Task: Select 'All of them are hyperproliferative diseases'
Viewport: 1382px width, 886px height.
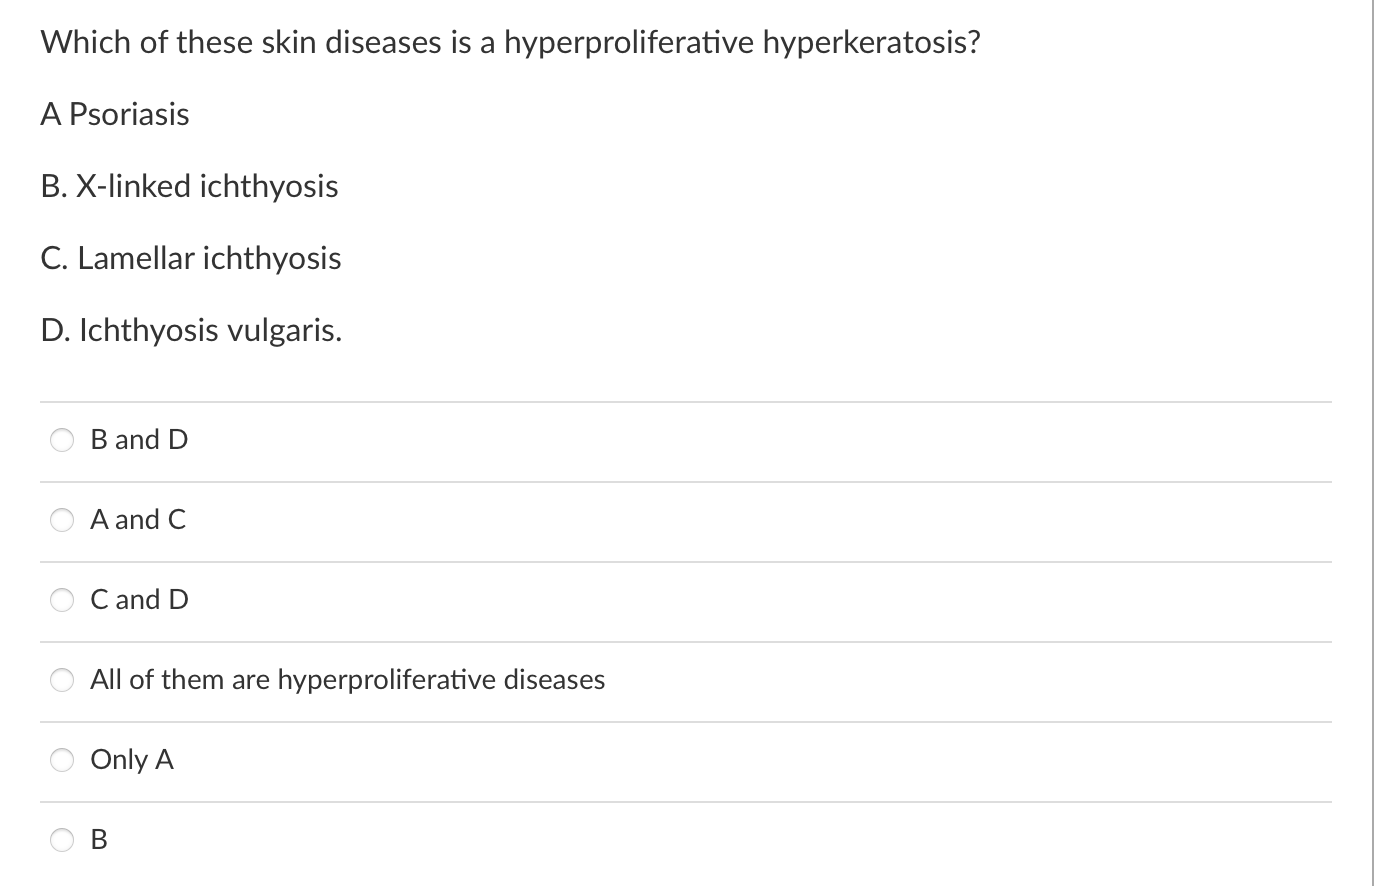Action: pos(62,679)
